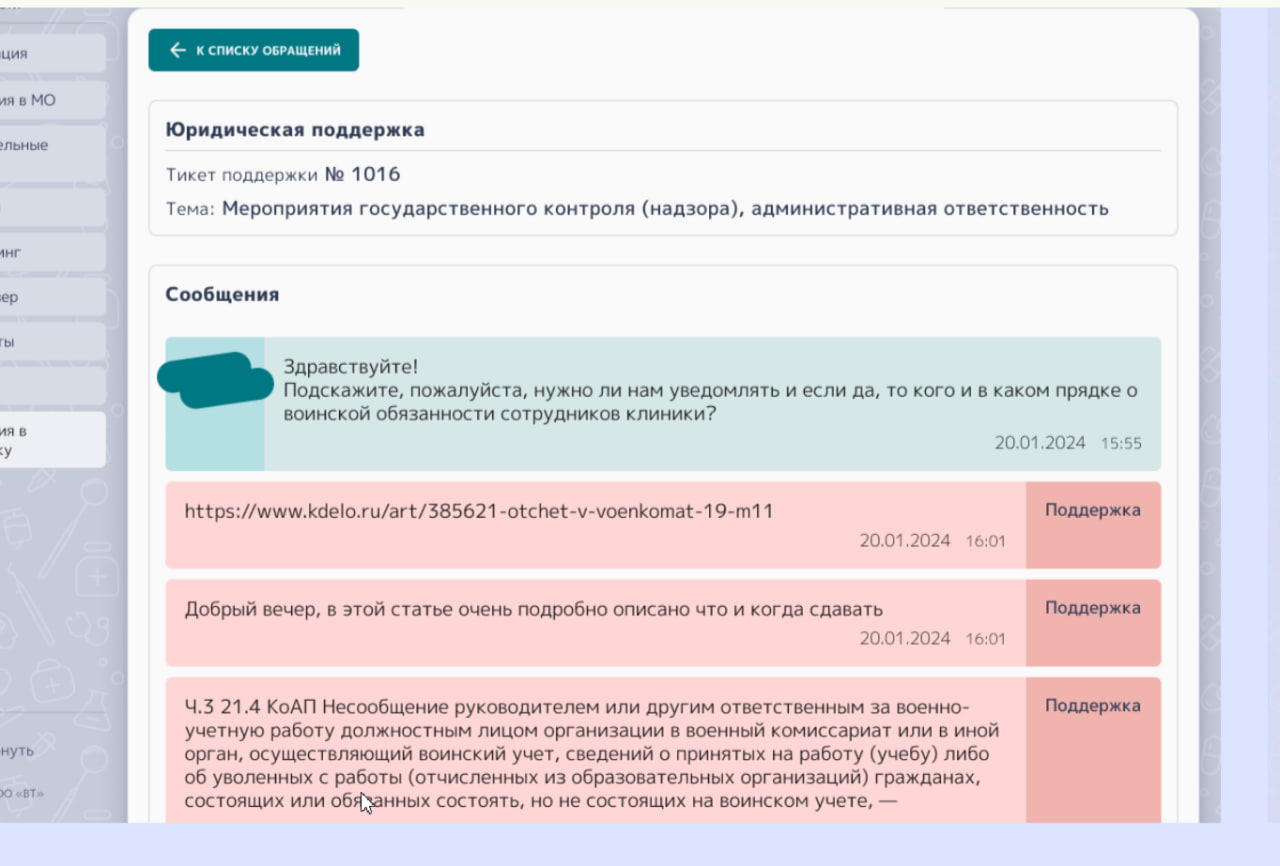Open the kdelo.ru article link
The width and height of the screenshot is (1280, 866).
point(479,511)
